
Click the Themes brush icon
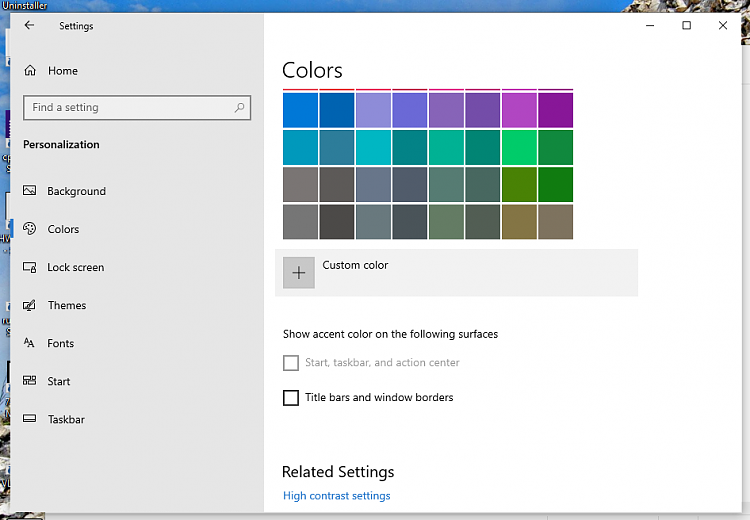point(30,305)
